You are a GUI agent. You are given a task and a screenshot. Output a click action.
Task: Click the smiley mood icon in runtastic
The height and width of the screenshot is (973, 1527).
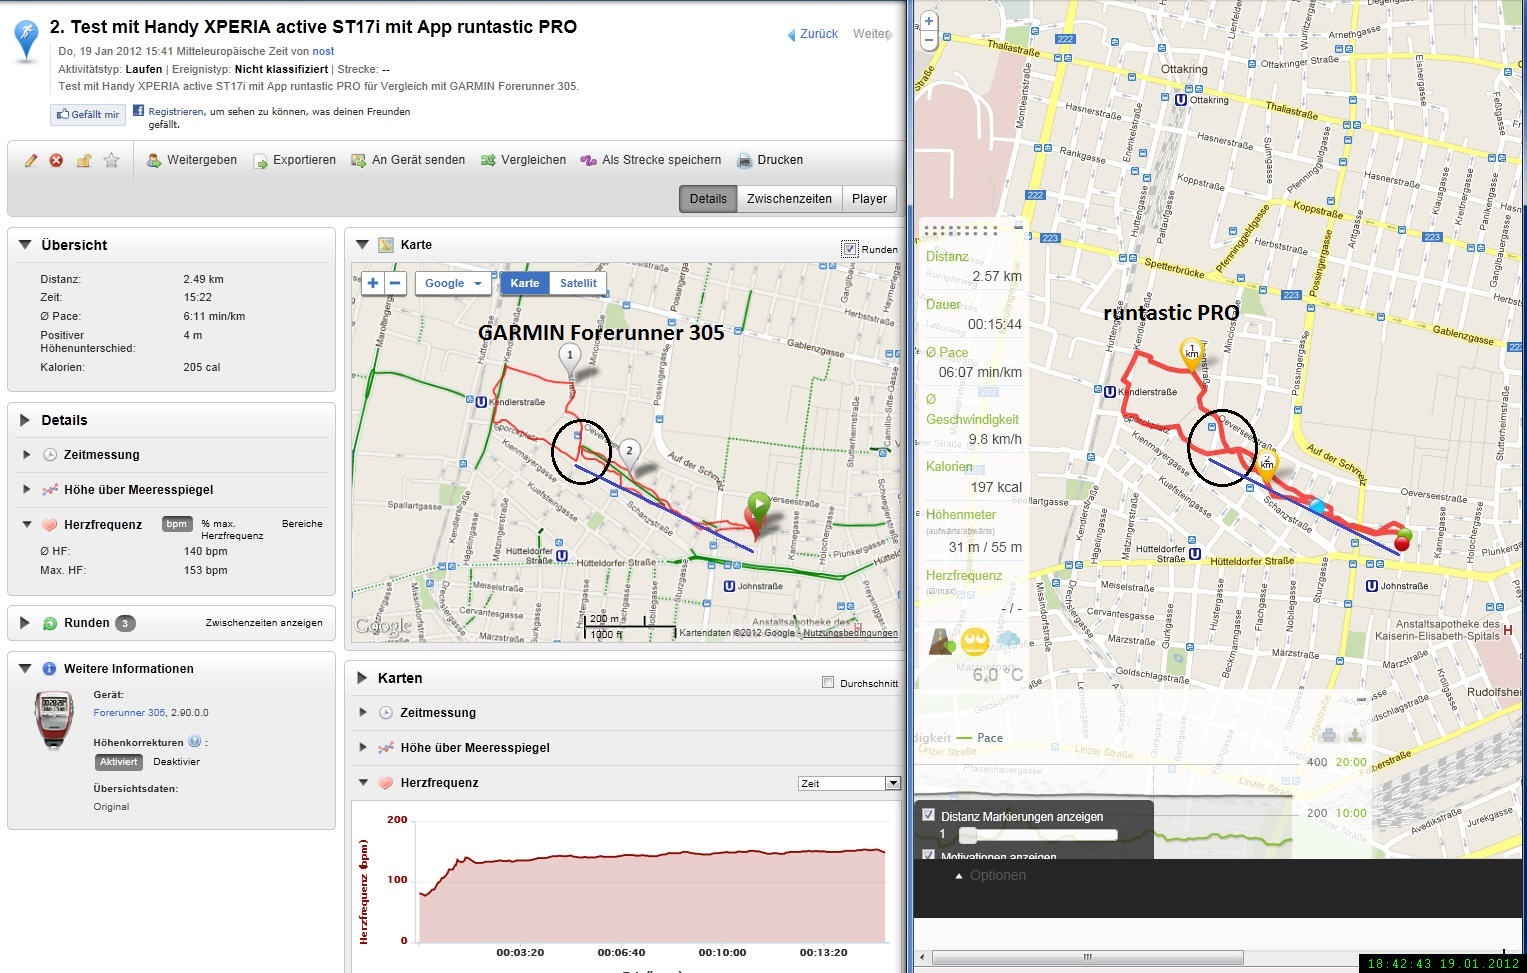click(x=974, y=641)
